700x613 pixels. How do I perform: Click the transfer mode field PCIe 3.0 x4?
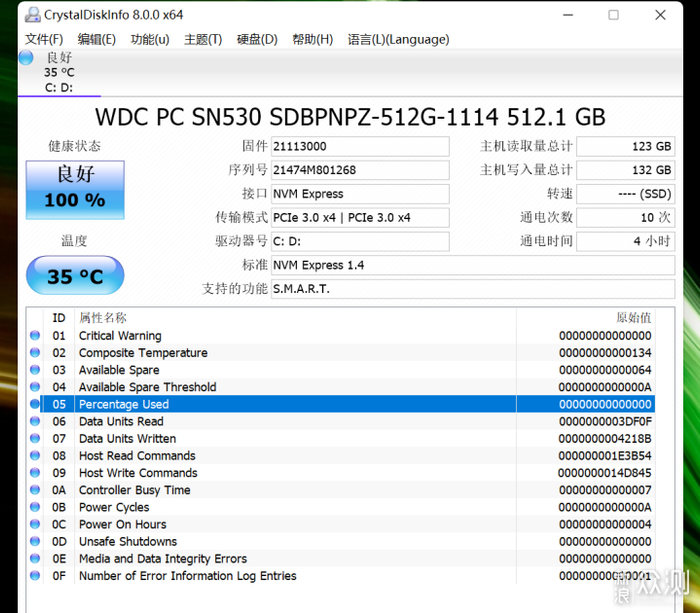360,217
